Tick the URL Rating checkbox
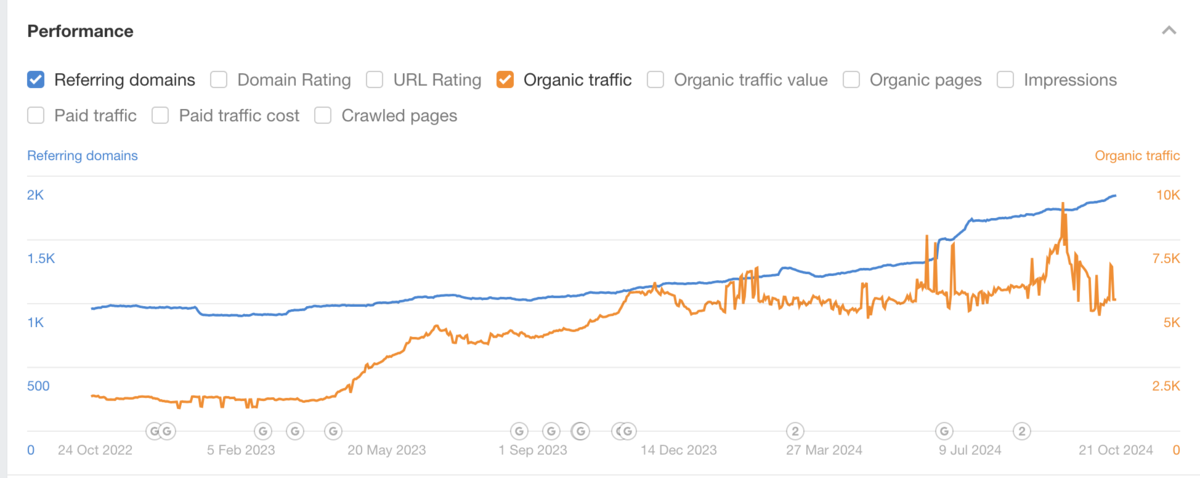Viewport: 1200px width, 478px height. point(375,80)
